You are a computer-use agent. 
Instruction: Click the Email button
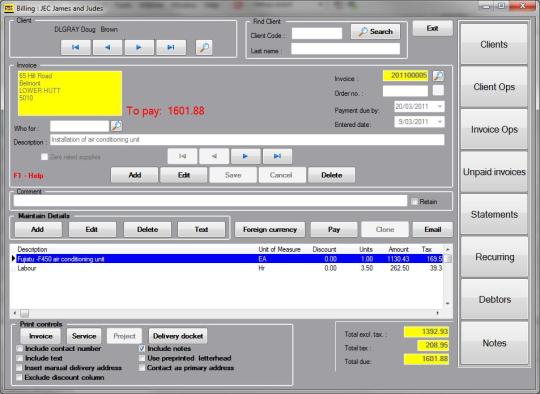click(x=433, y=229)
